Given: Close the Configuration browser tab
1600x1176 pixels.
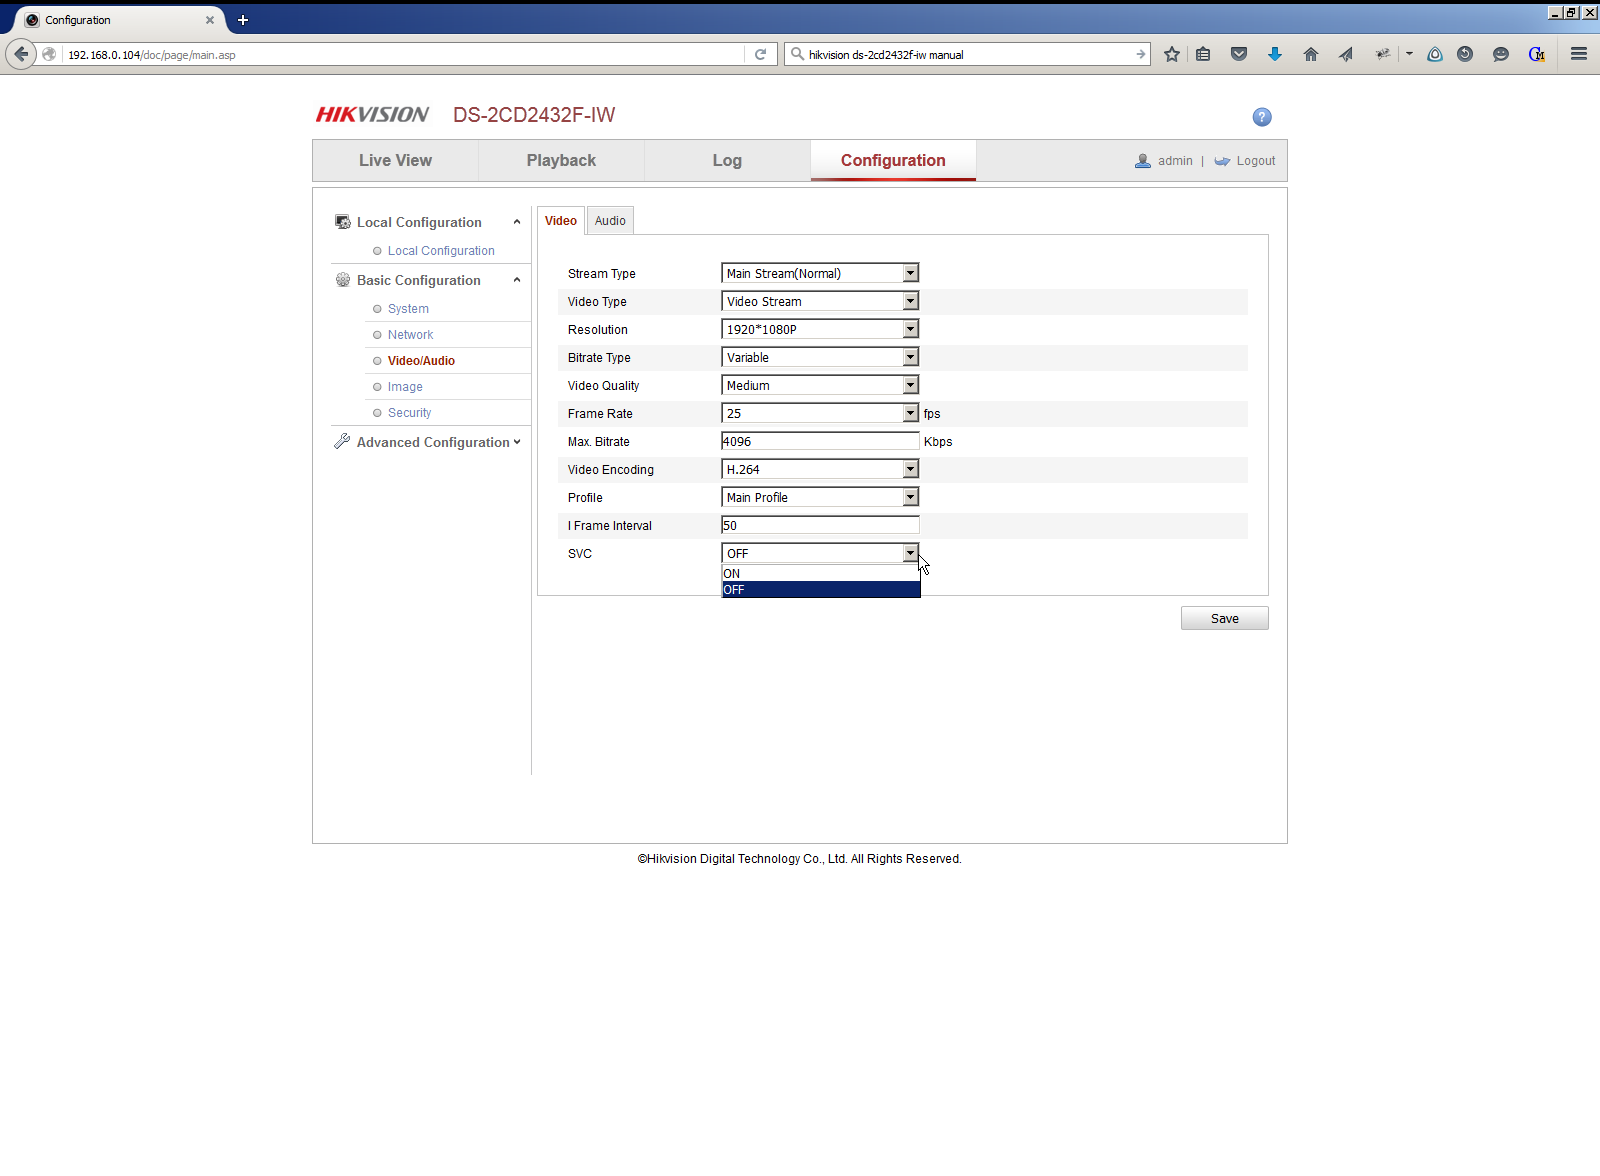Looking at the screenshot, I should pyautogui.click(x=210, y=20).
